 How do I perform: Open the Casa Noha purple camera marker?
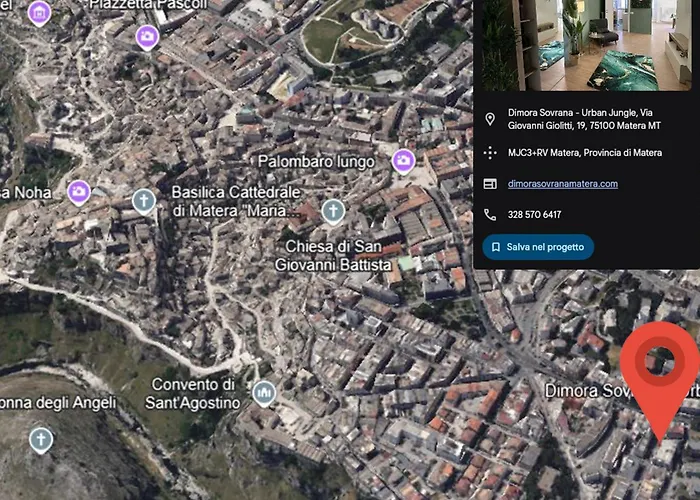(x=79, y=191)
